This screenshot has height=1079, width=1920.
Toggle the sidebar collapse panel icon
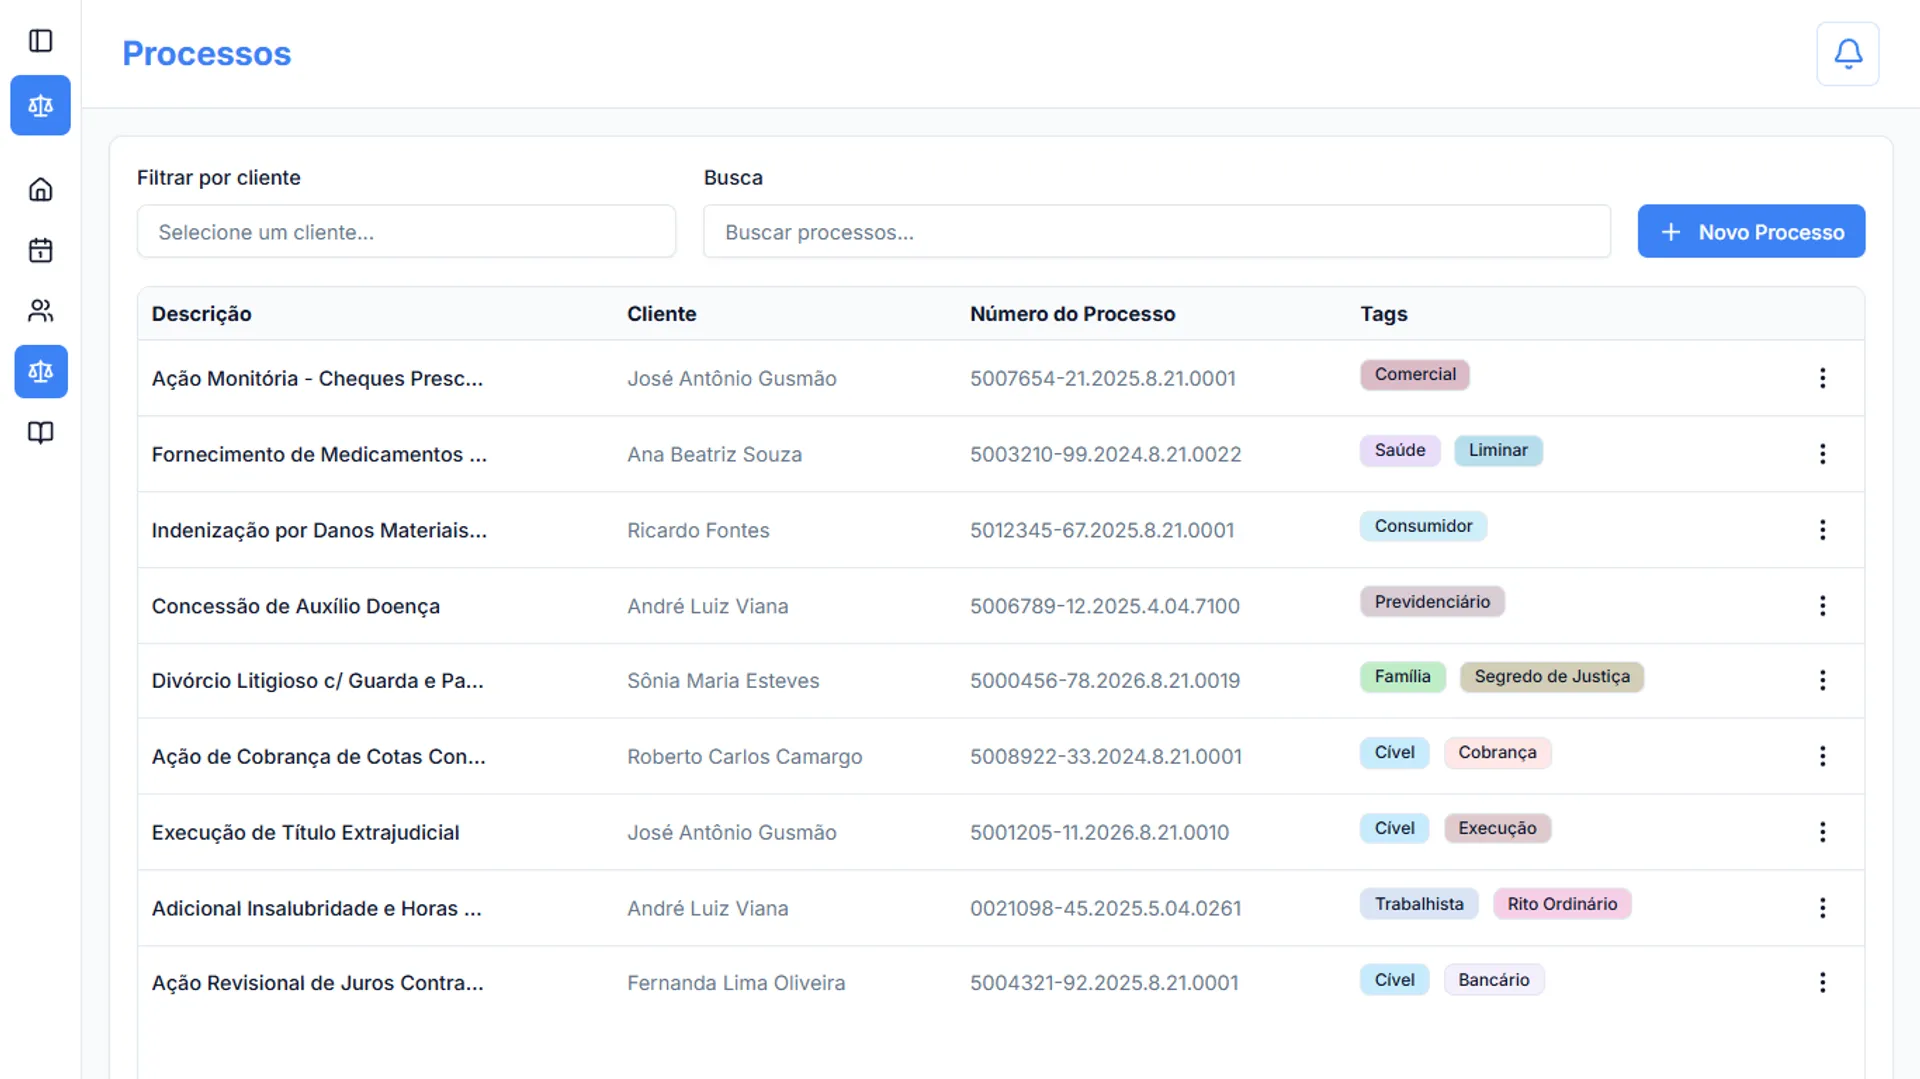[x=40, y=40]
